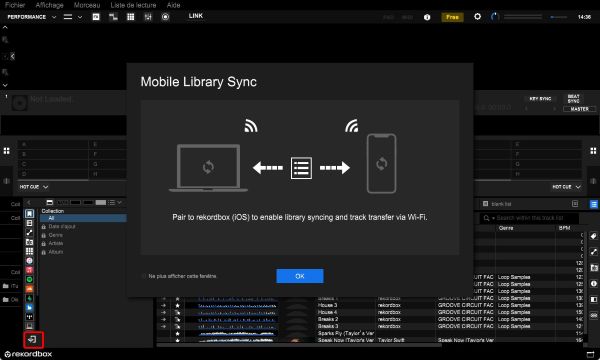Confirm the Mobile Library Sync dialog with OK
The height and width of the screenshot is (360, 600).
point(300,276)
